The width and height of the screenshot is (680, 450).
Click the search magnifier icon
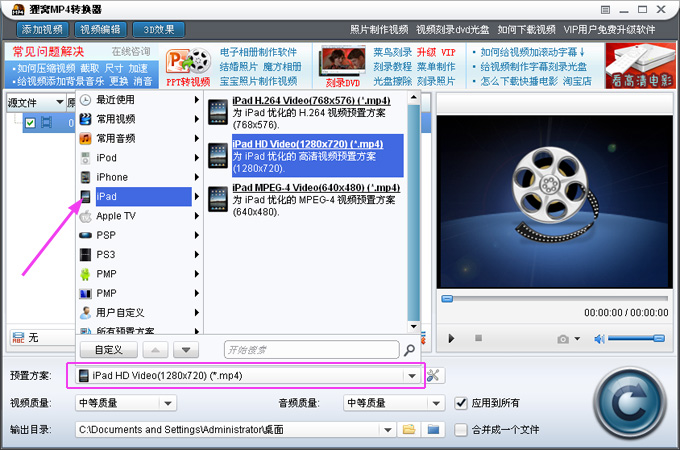[409, 350]
